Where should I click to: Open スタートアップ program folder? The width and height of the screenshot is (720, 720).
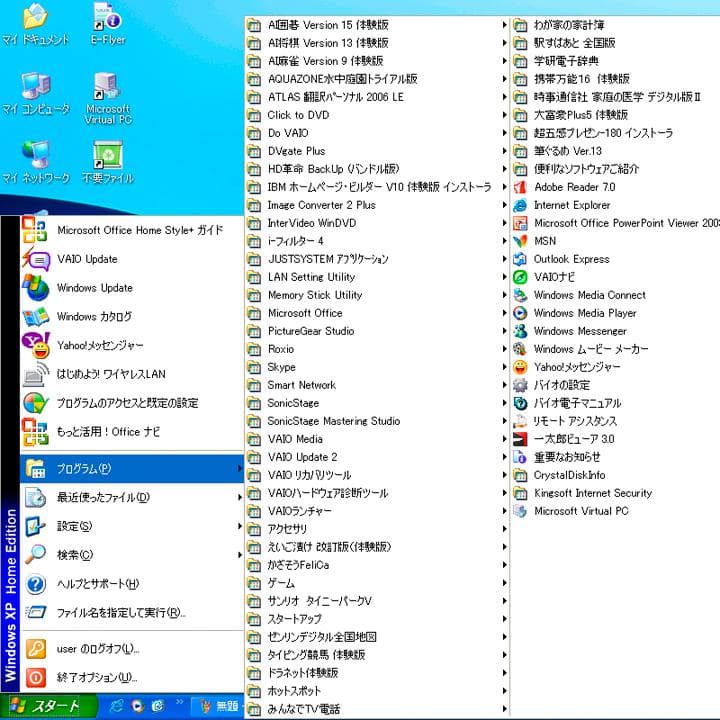[x=378, y=619]
